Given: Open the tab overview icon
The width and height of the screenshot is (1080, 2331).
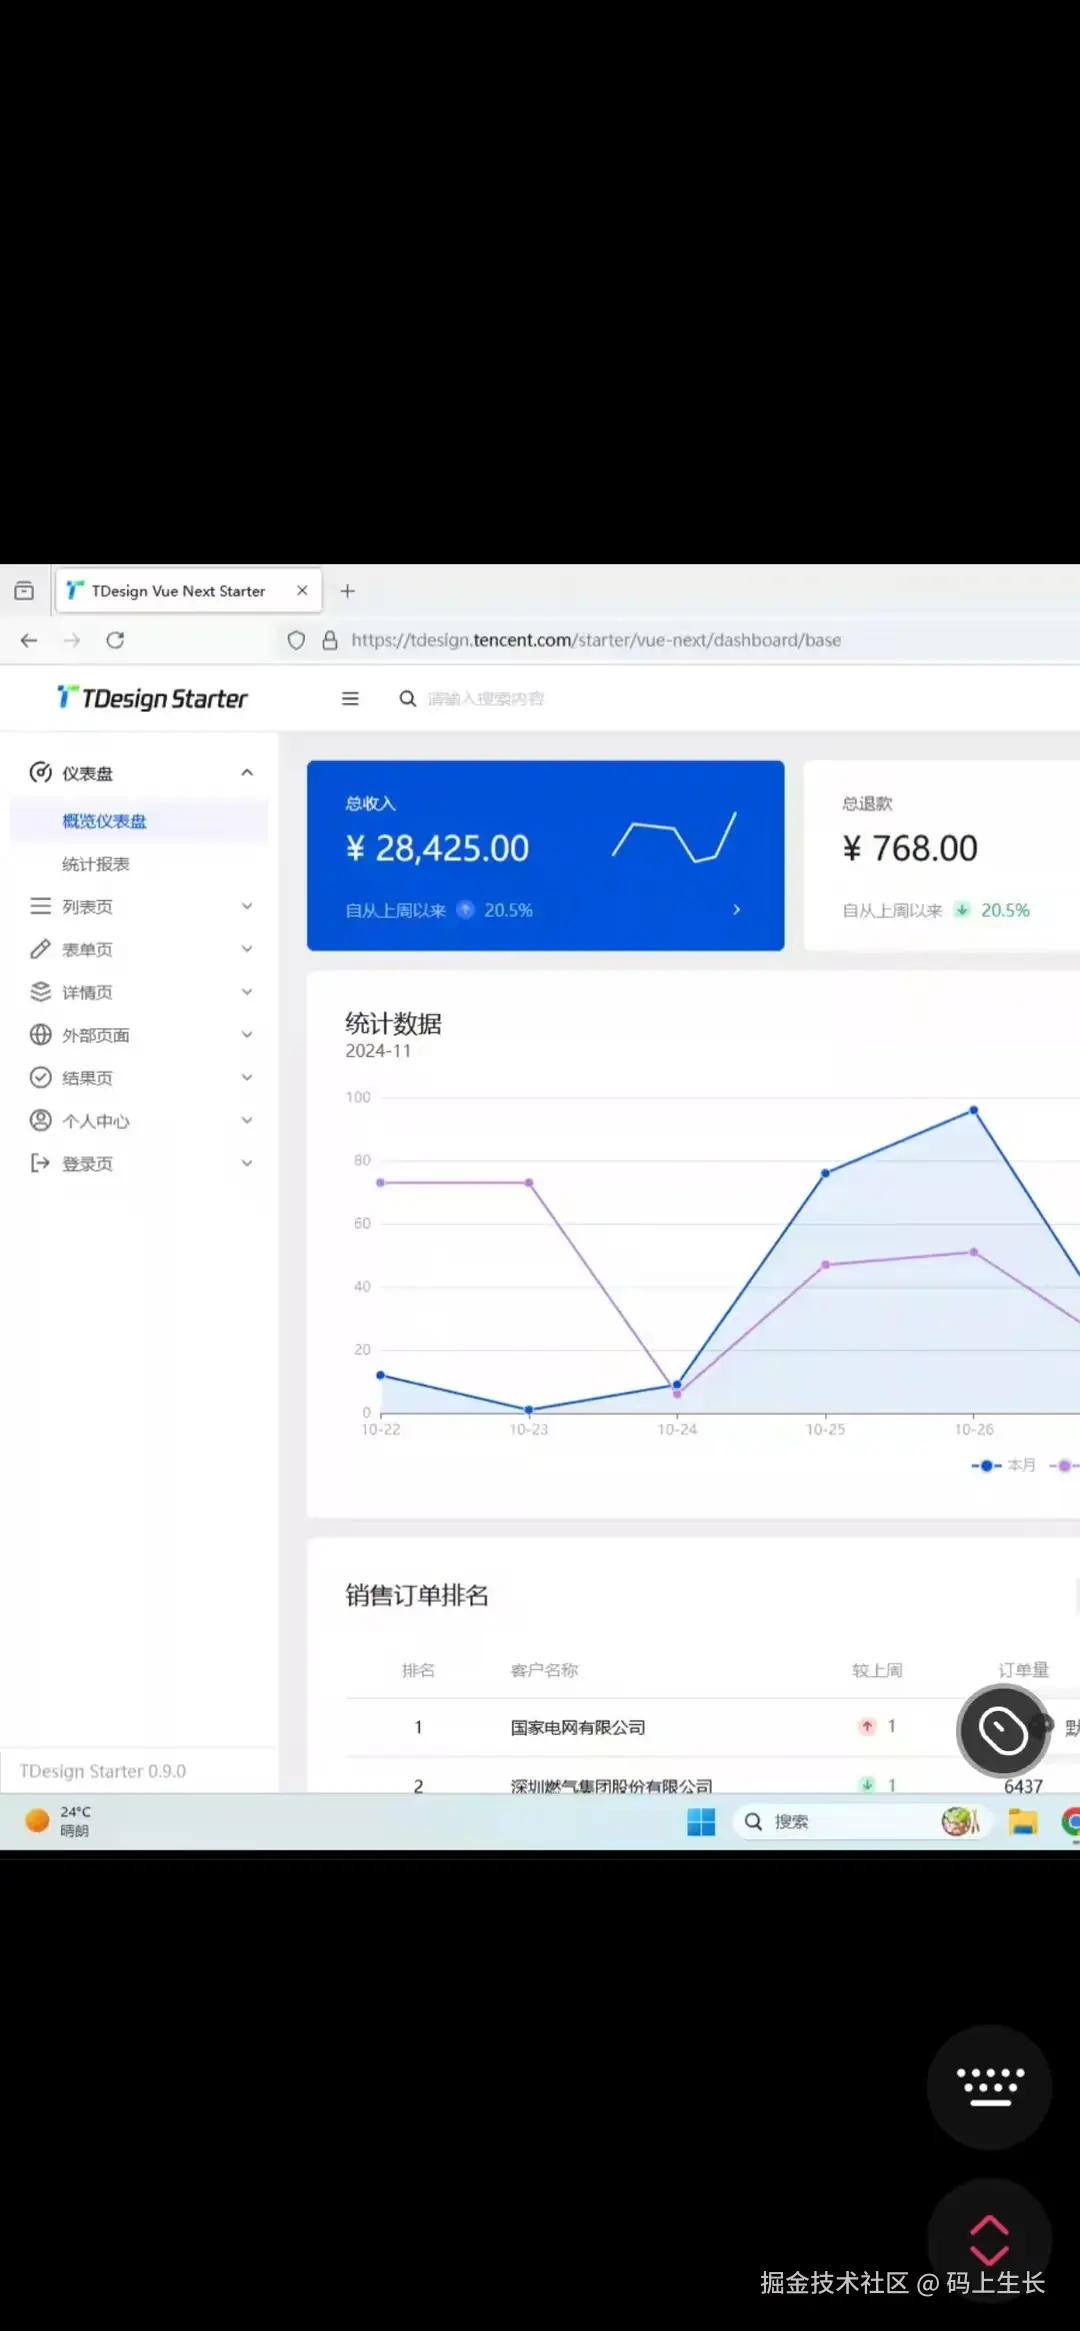Looking at the screenshot, I should pos(24,591).
